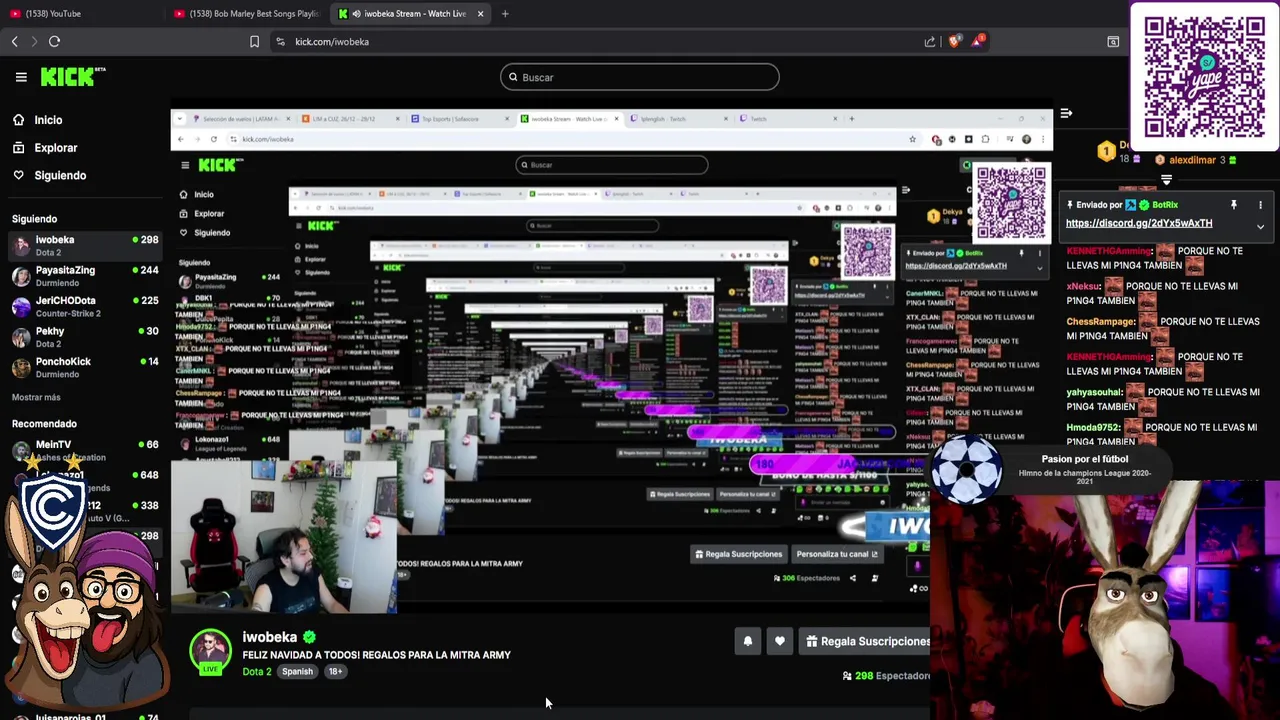Click Hmoda9752 username in chat

[1094, 427]
